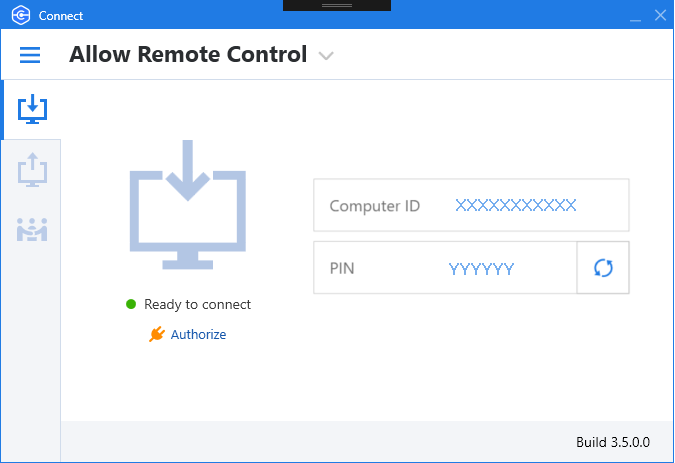Click the Authorize link
675x463 pixels.
click(198, 334)
